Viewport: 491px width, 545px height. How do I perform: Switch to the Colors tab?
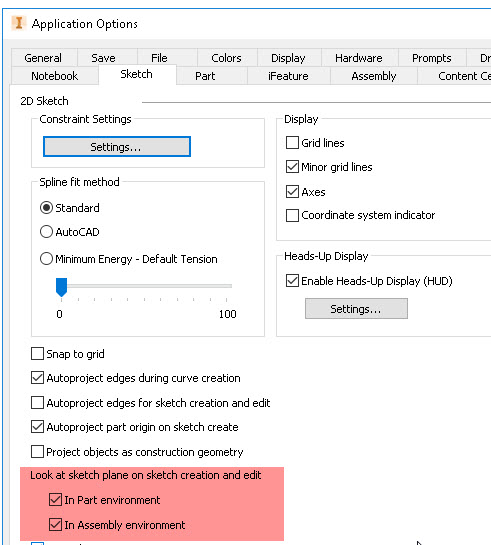tap(227, 58)
